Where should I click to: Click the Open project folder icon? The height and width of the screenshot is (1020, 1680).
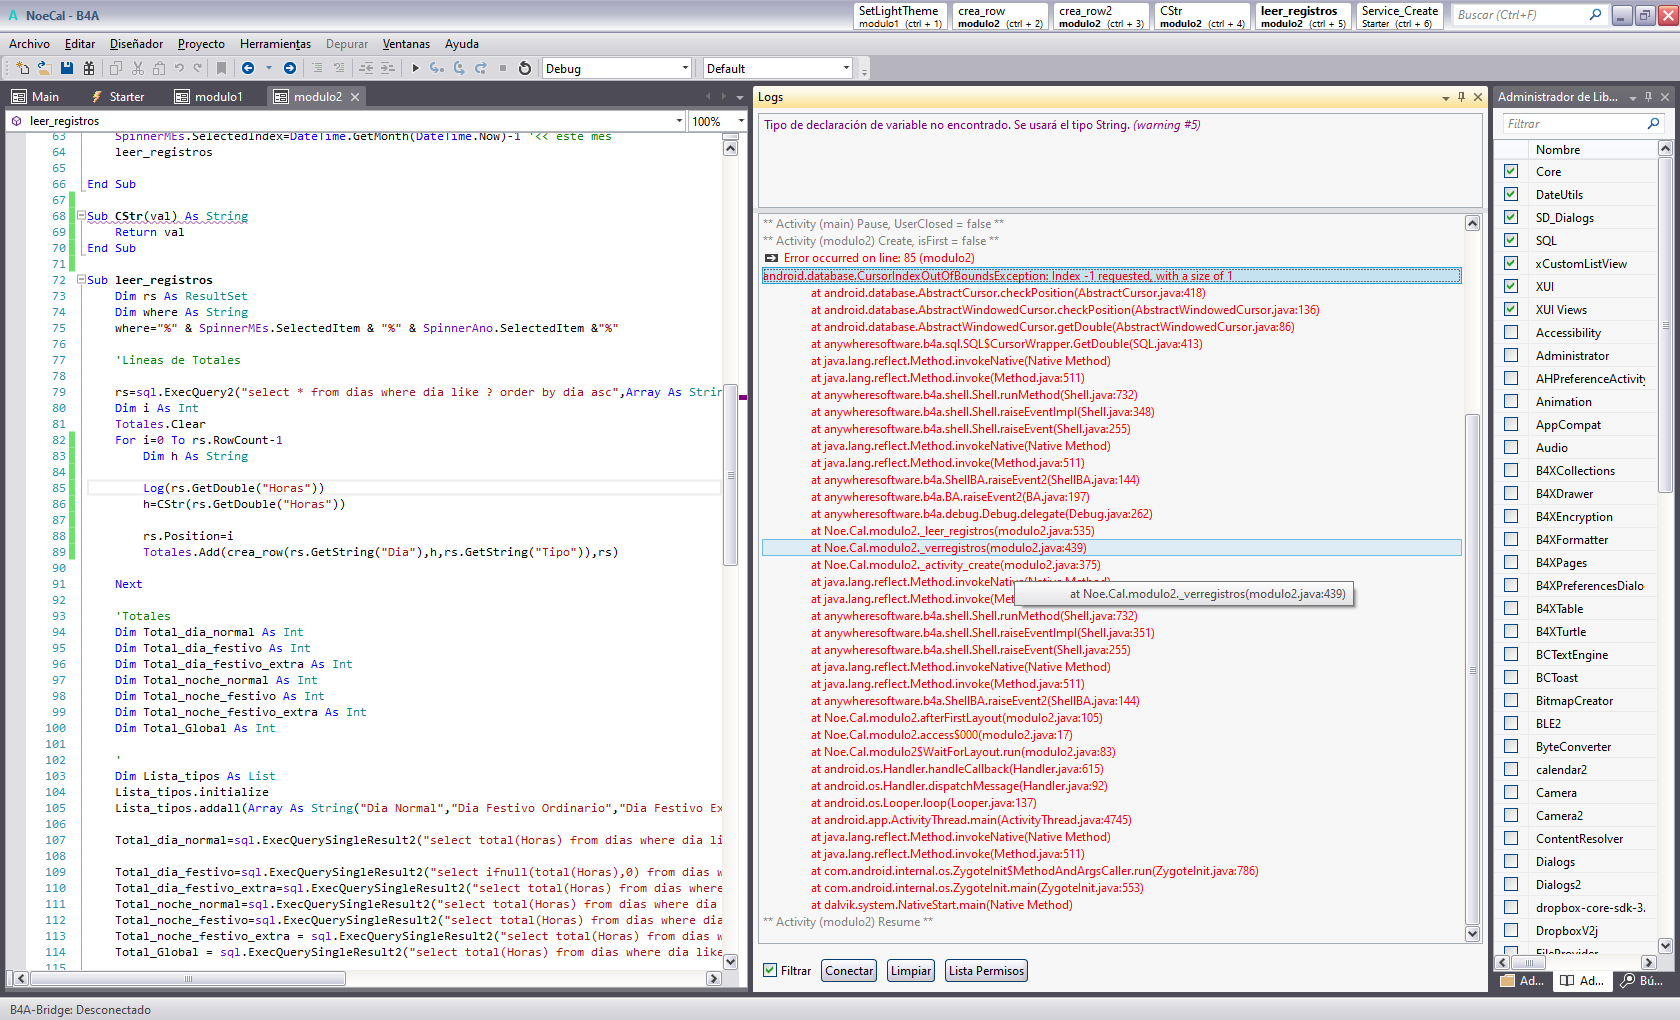click(44, 68)
